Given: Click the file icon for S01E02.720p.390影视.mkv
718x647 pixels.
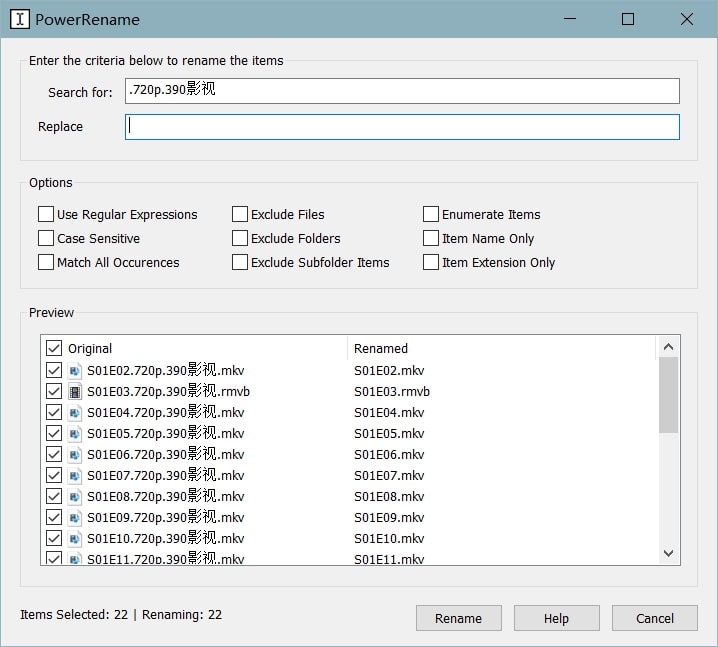Looking at the screenshot, I should click(x=75, y=370).
